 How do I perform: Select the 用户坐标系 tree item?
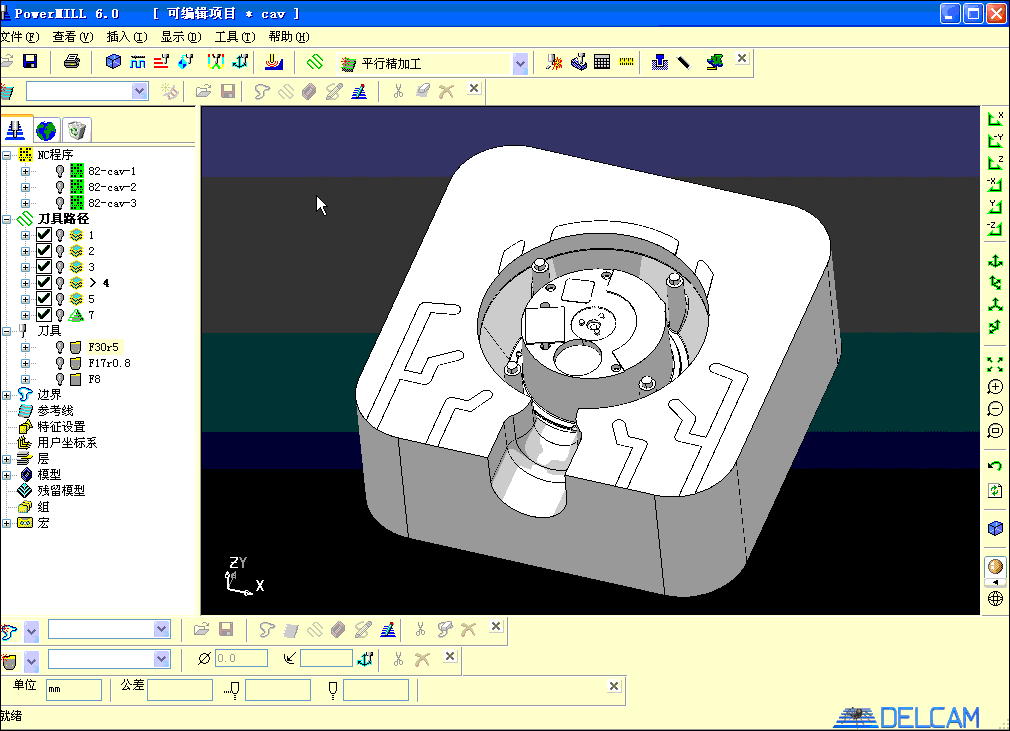pyautogui.click(x=67, y=443)
